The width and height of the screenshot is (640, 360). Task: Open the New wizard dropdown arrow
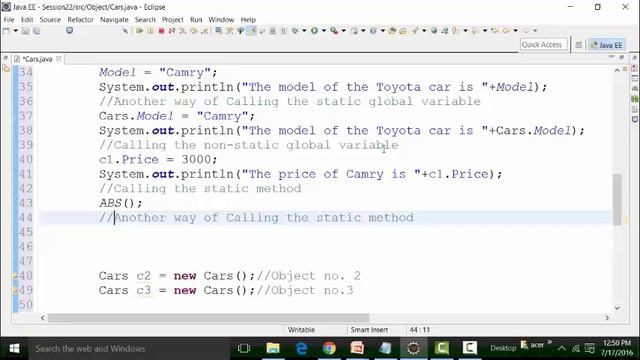pos(16,31)
